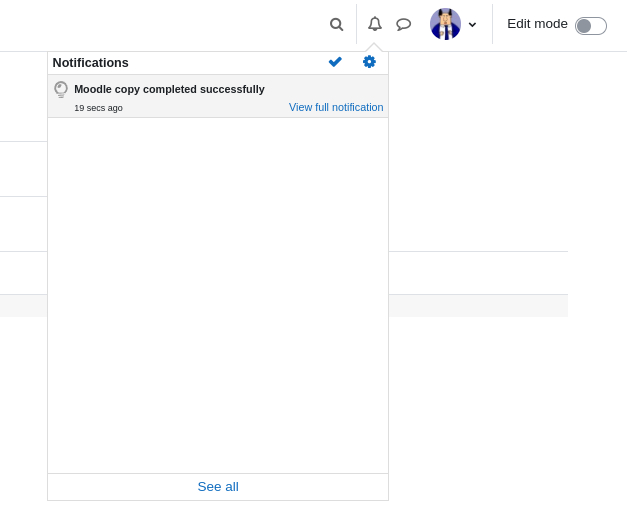Click View full notification link
Screen dimensions: 627x509
pos(336,108)
